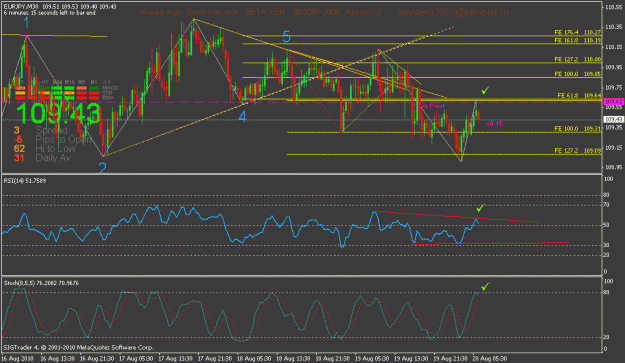This screenshot has width=625, height=363.
Task: Click the 110.35 price axis value
Action: pyautogui.click(x=614, y=27)
